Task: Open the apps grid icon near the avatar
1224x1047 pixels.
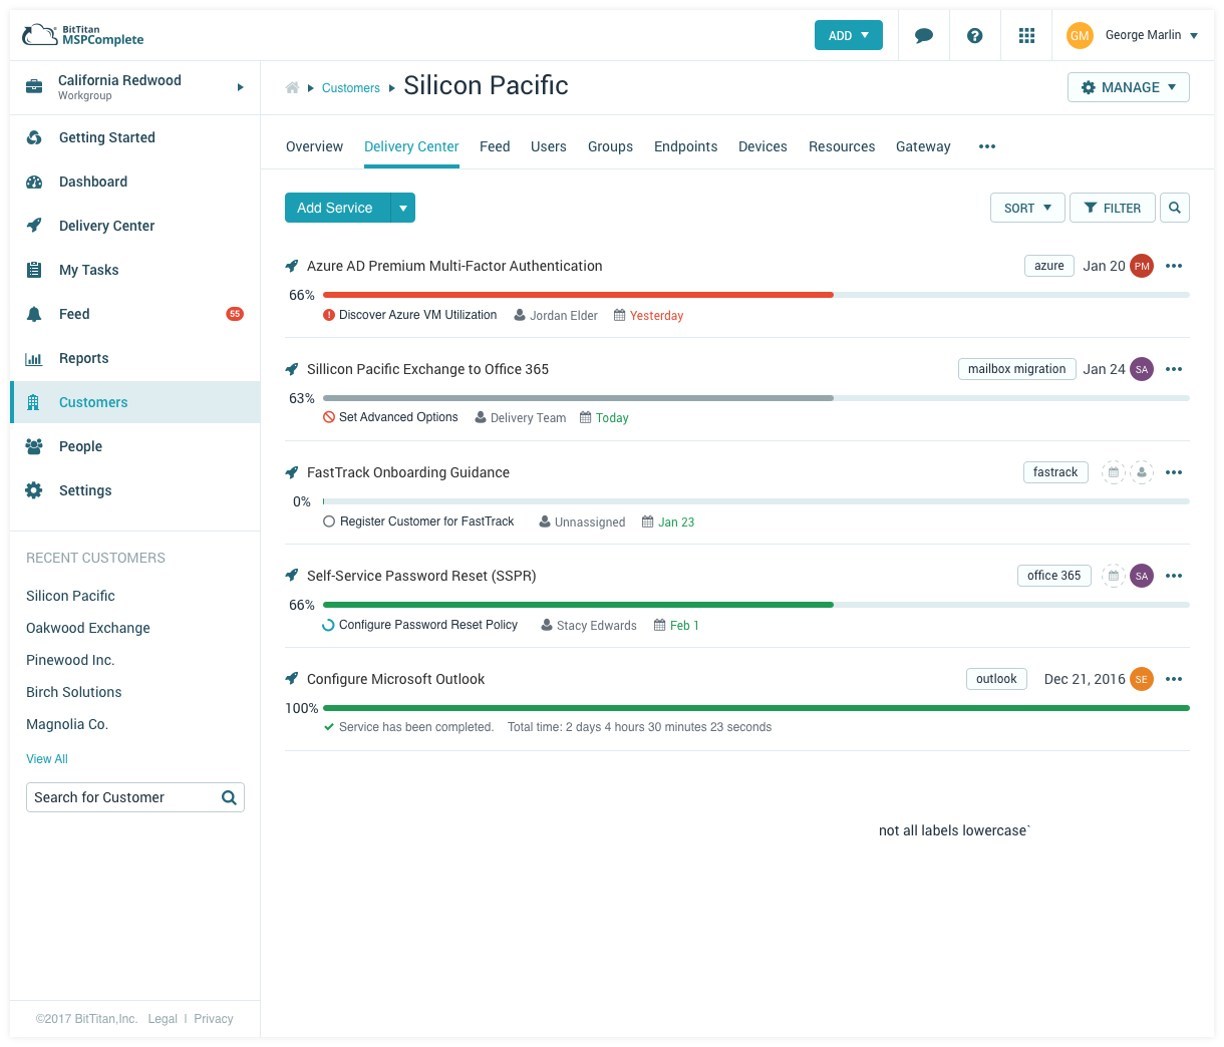Action: coord(1027,34)
